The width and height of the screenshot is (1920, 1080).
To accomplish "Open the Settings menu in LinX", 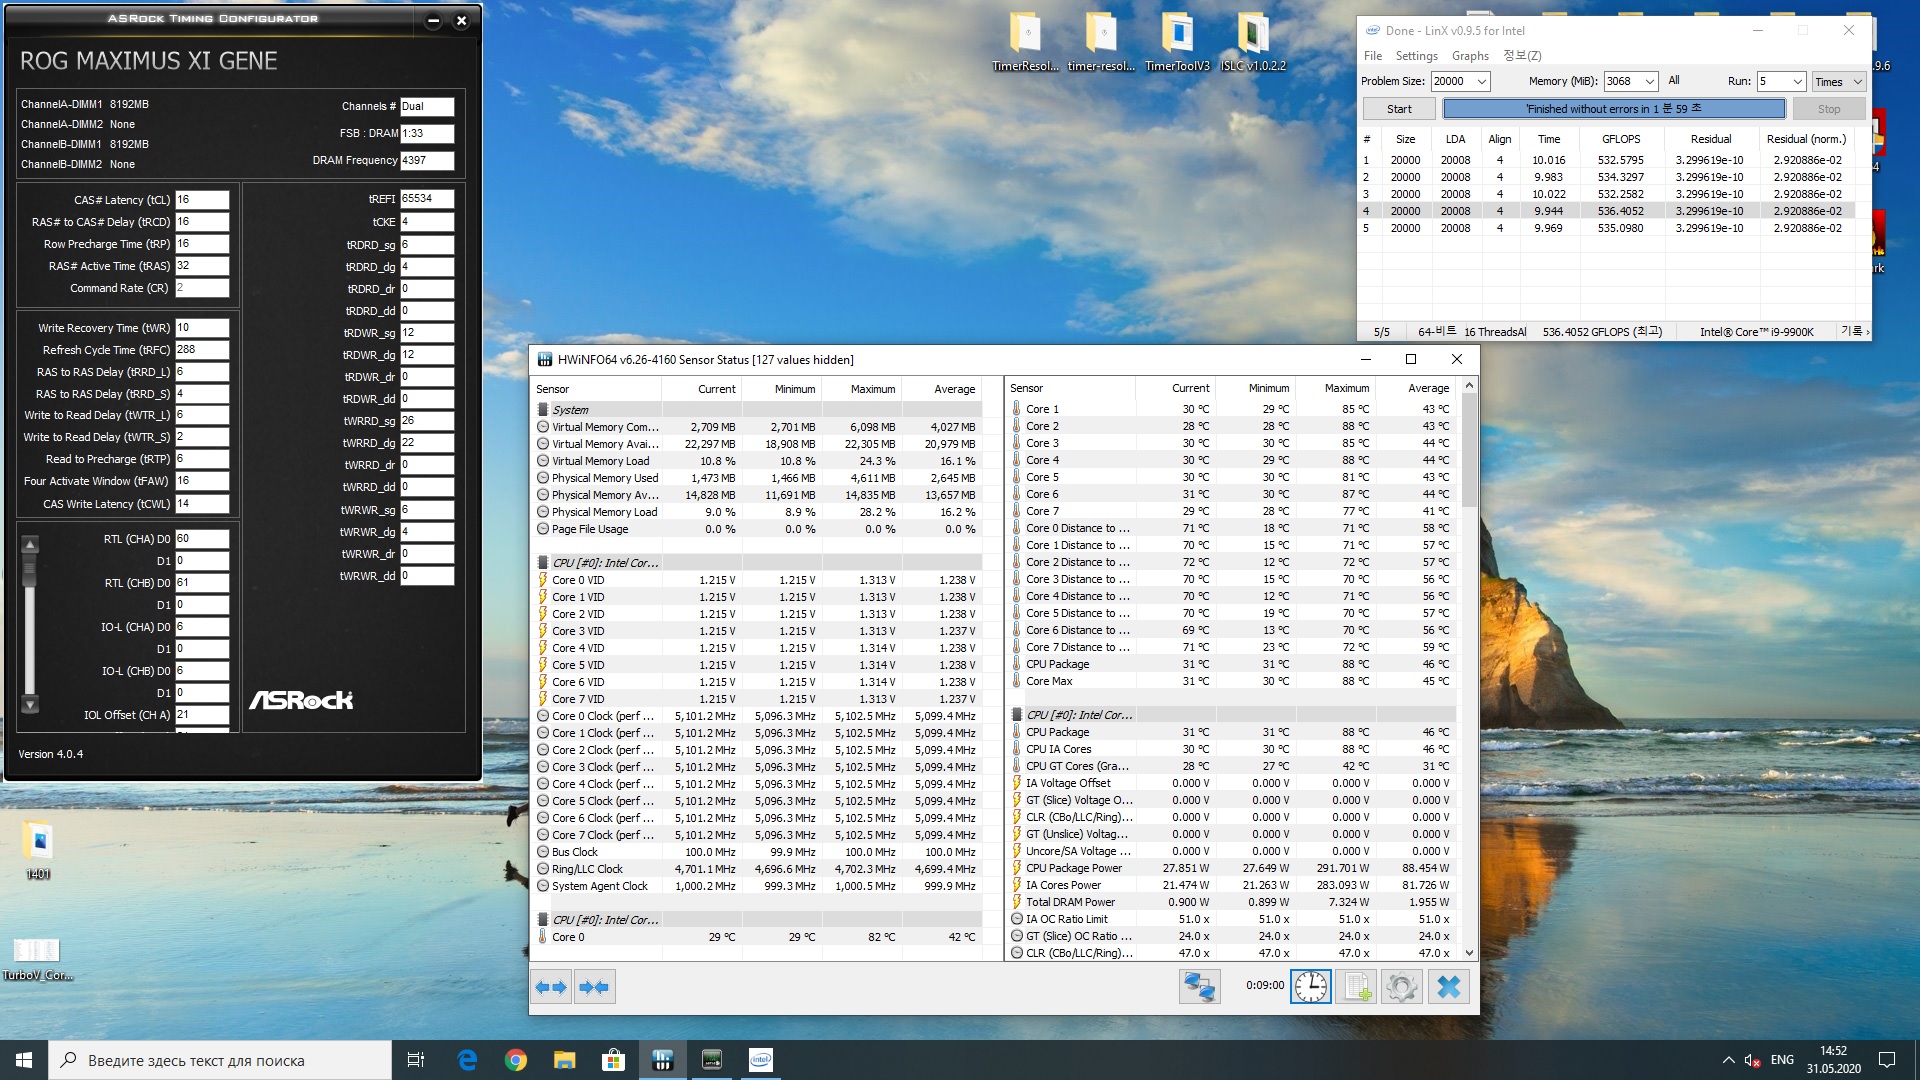I will click(1416, 56).
